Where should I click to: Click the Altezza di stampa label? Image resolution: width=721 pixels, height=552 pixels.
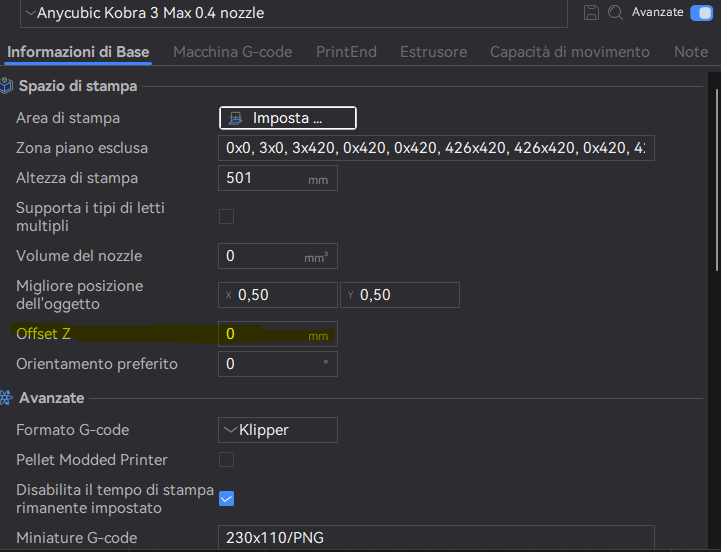pos(77,178)
